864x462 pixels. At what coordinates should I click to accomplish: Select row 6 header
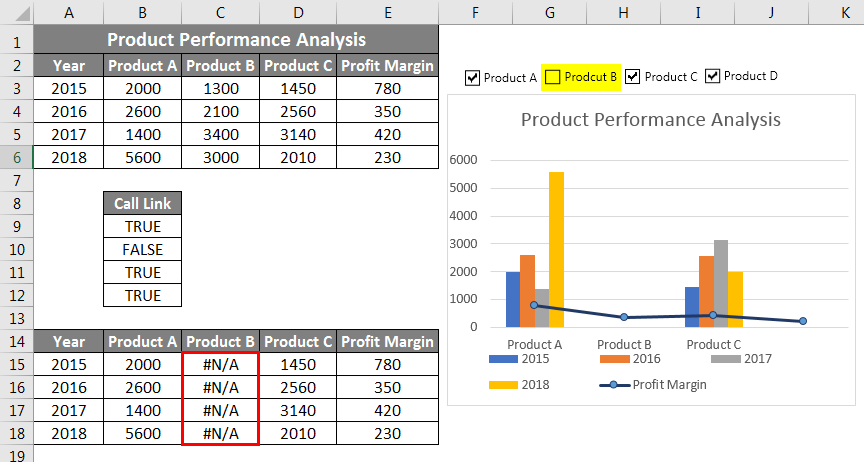[x=17, y=158]
